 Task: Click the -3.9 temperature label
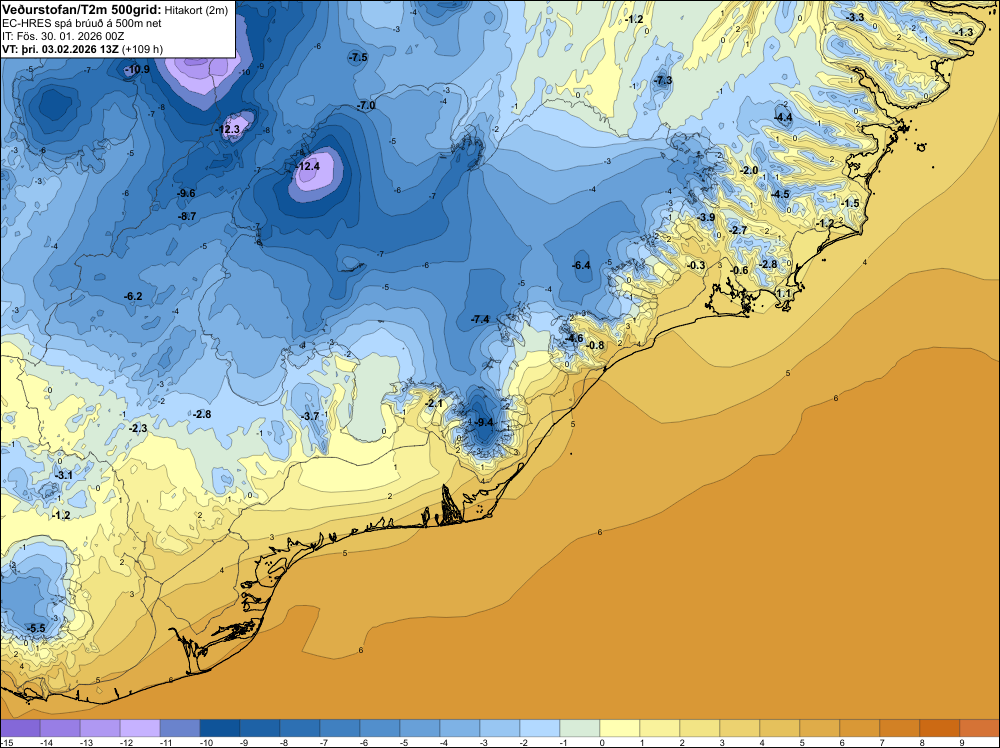click(x=706, y=217)
